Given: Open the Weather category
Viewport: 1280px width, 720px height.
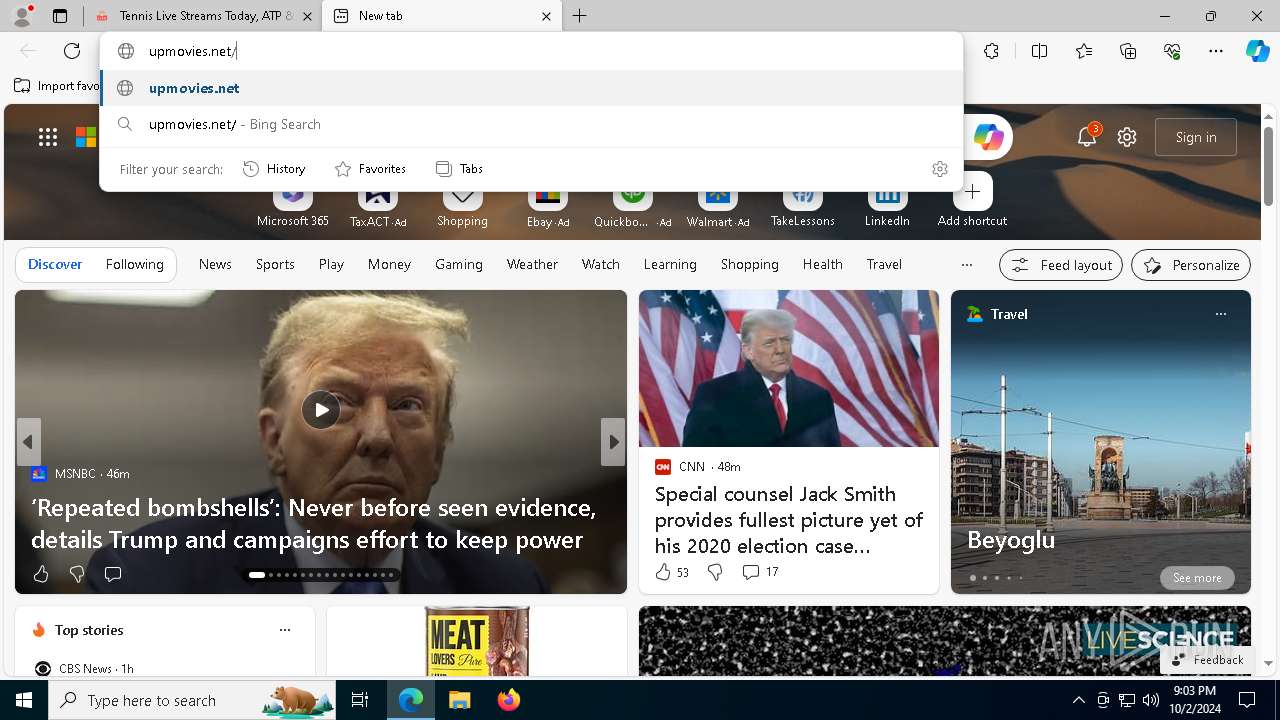Looking at the screenshot, I should pos(532,264).
